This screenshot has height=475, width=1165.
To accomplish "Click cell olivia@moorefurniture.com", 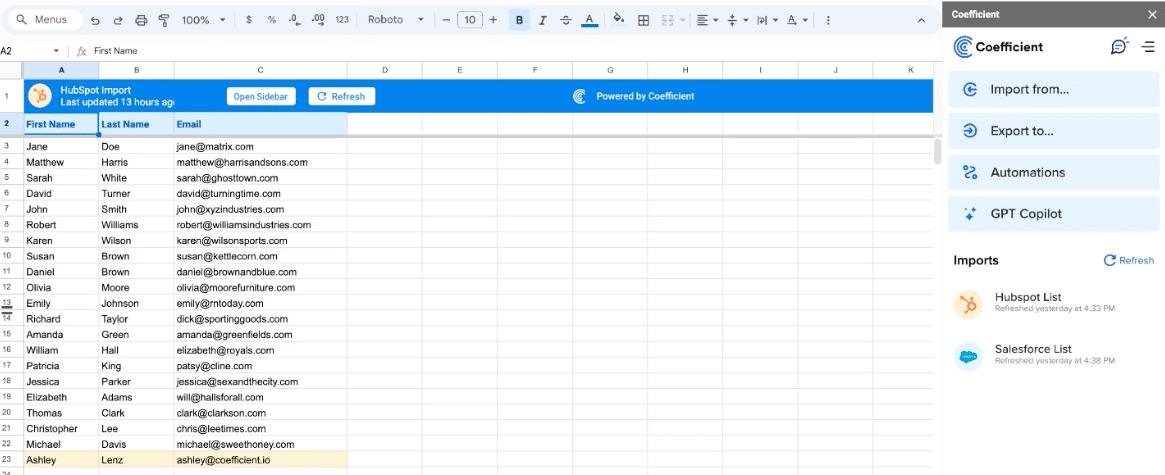I will (x=261, y=288).
